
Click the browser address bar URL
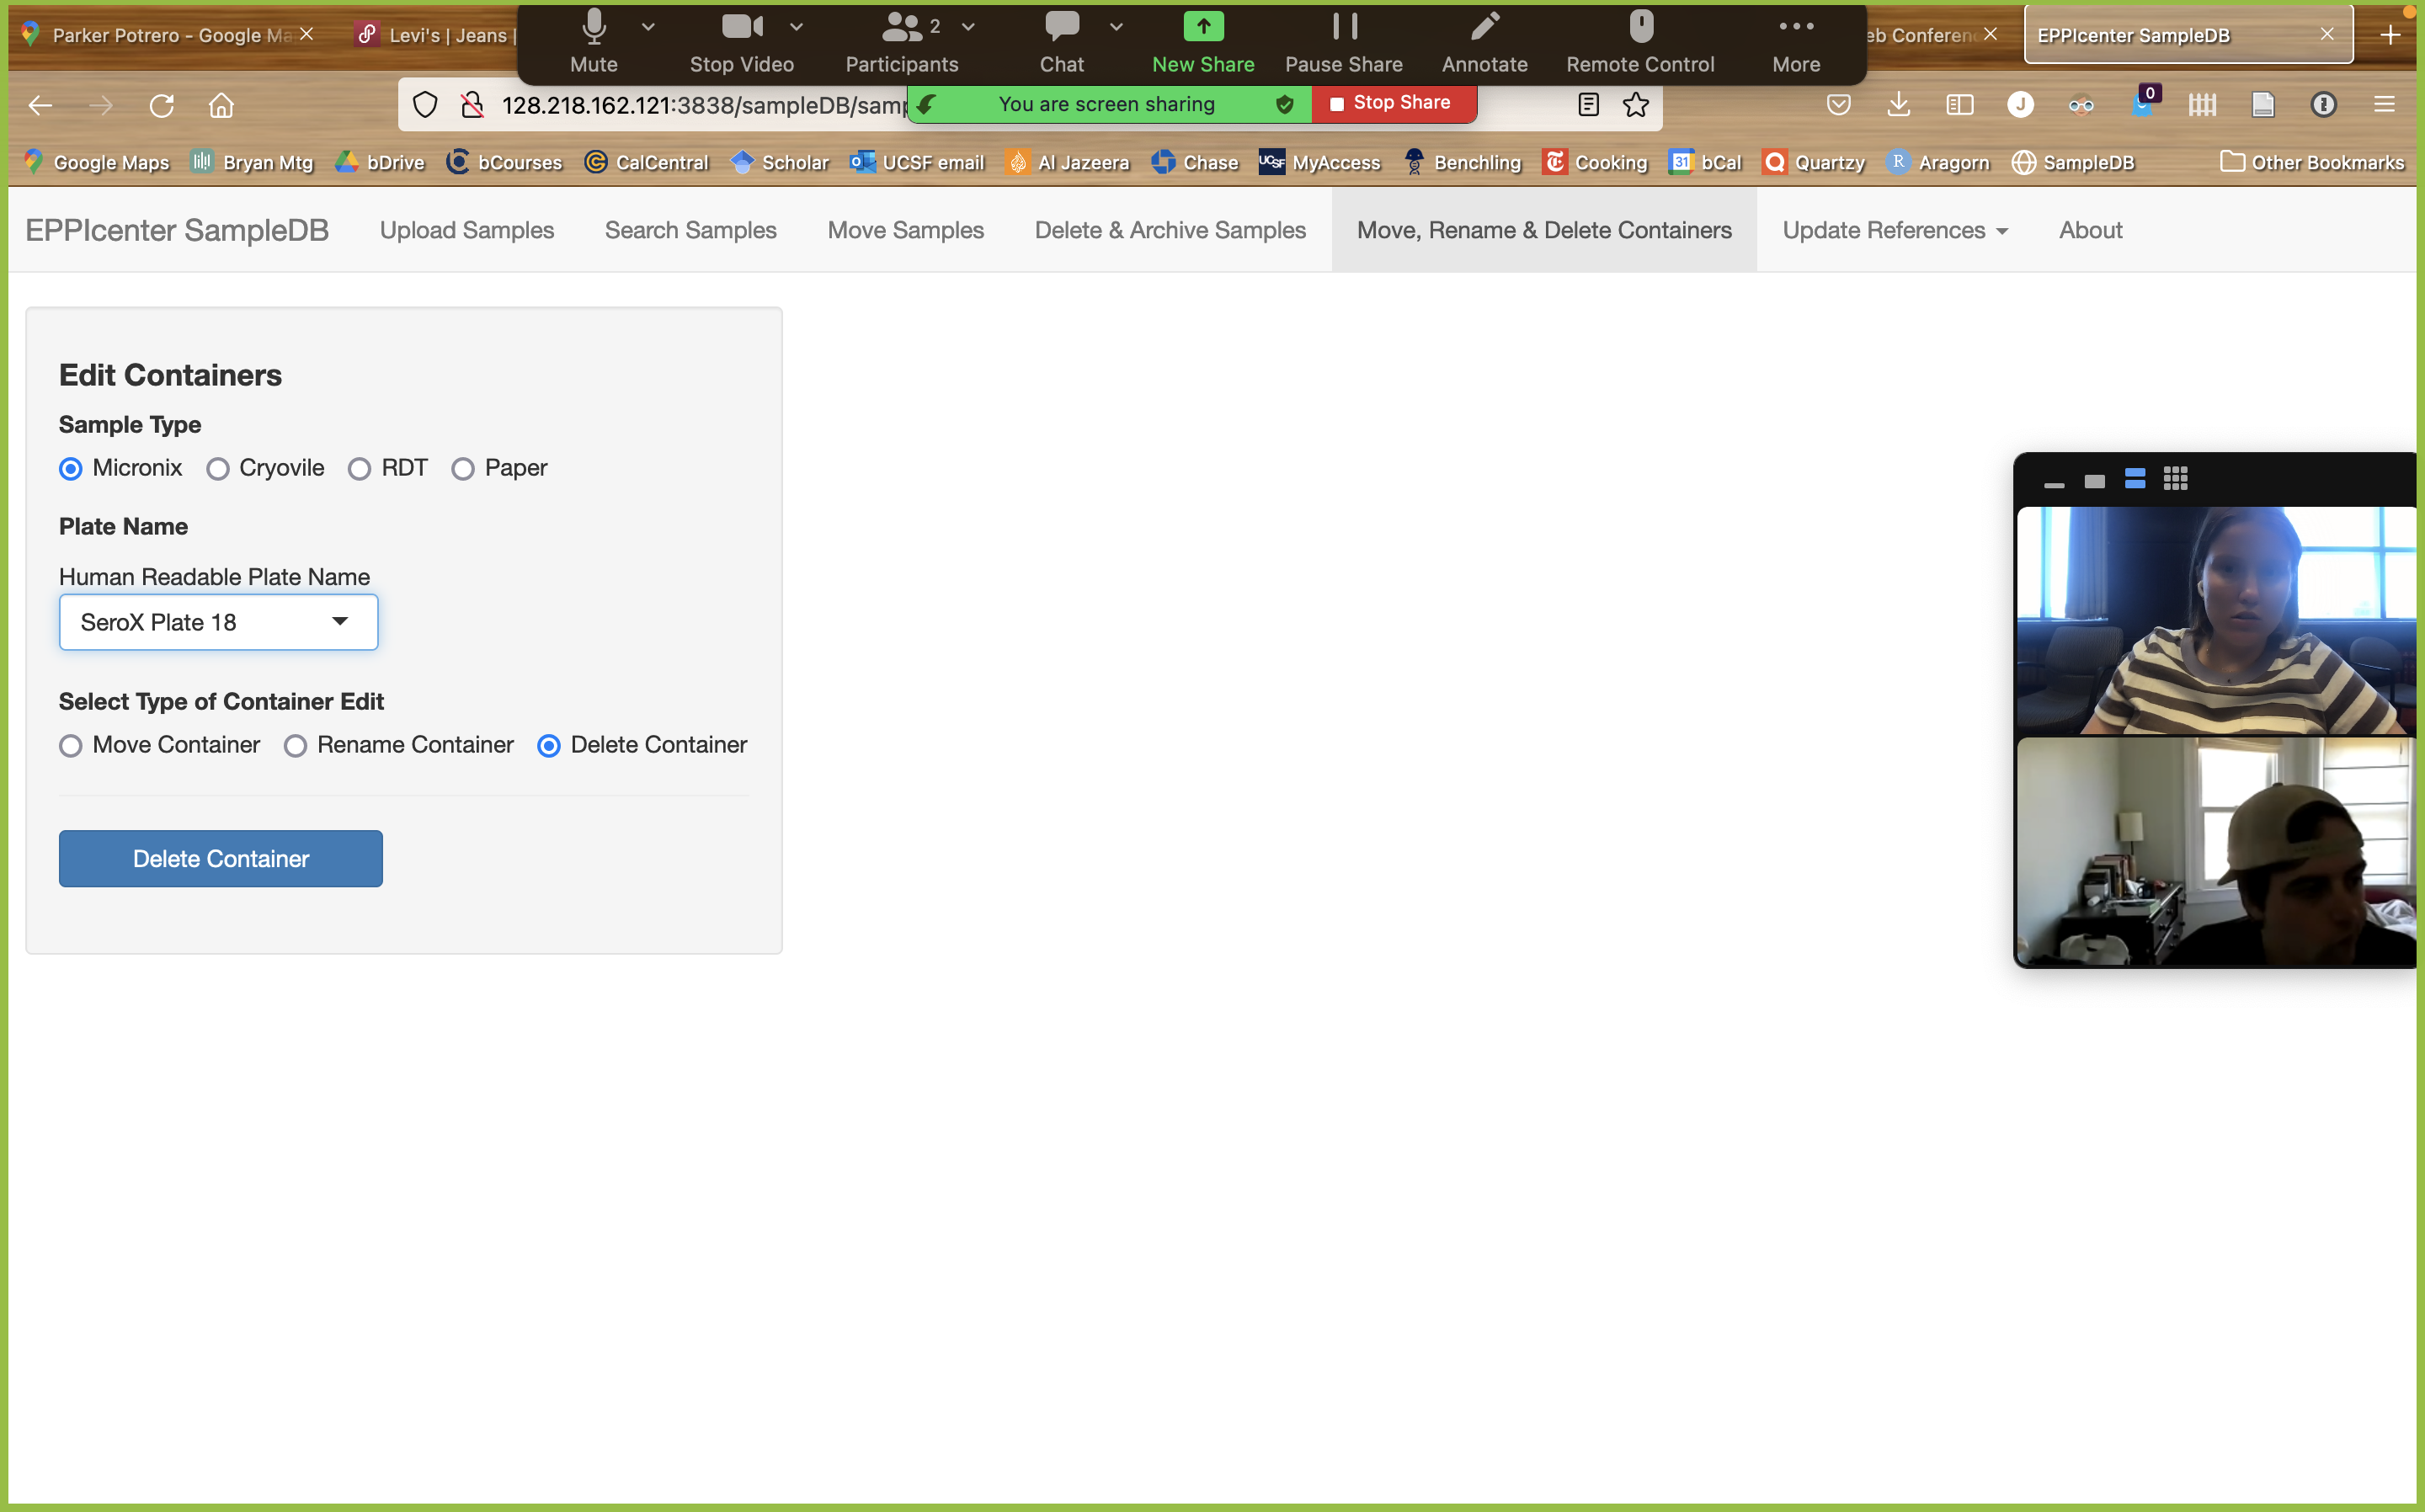click(700, 105)
